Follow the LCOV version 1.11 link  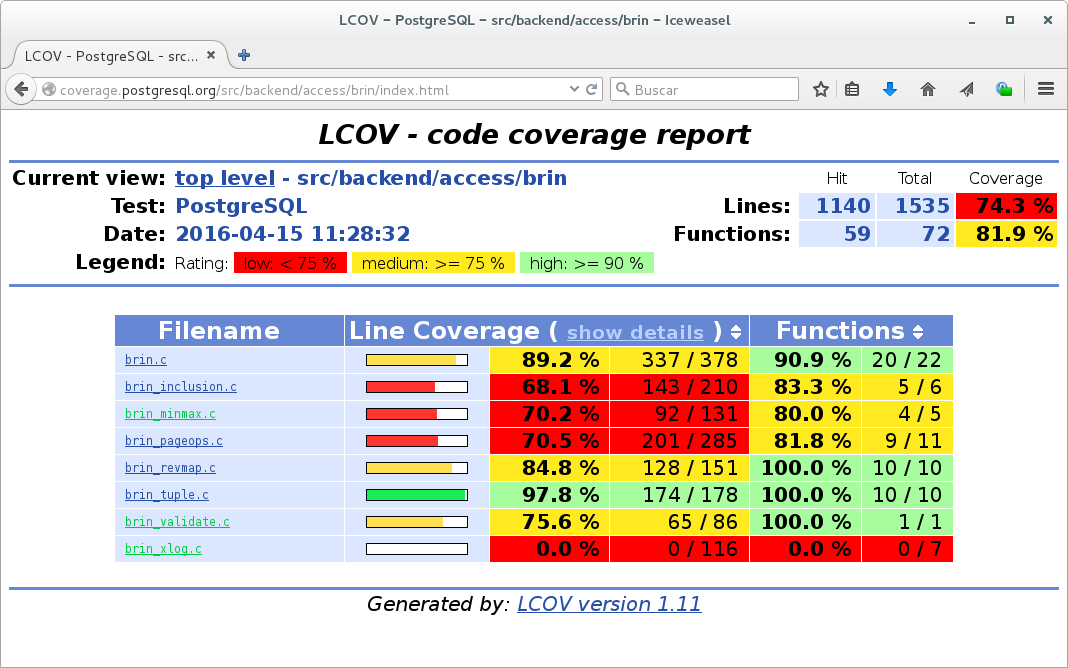click(x=609, y=603)
